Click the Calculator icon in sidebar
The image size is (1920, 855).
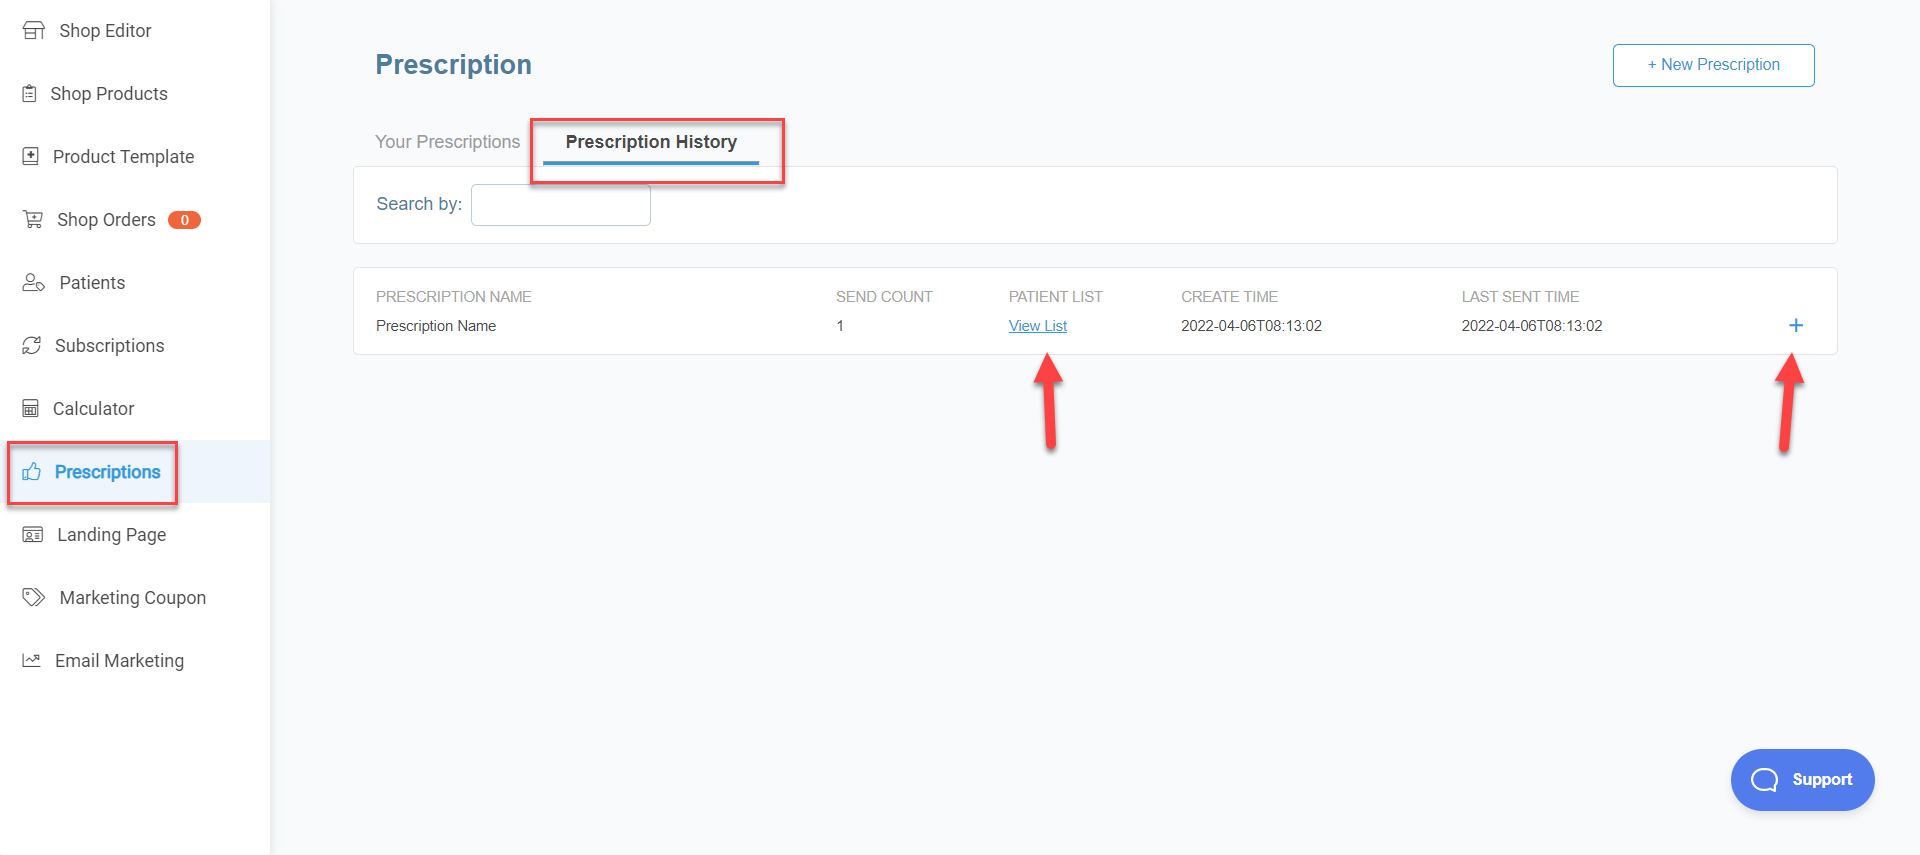tap(31, 408)
